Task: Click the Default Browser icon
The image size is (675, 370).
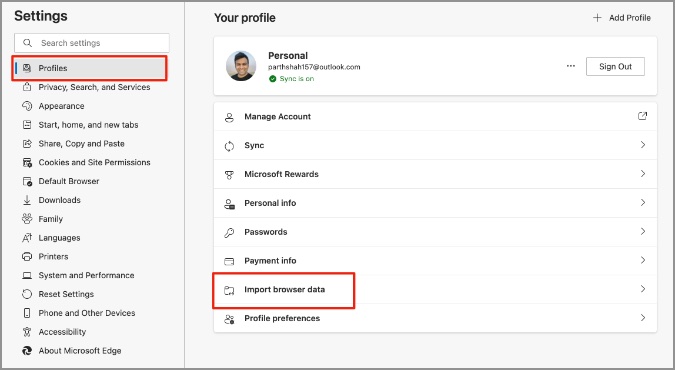Action: click(27, 181)
